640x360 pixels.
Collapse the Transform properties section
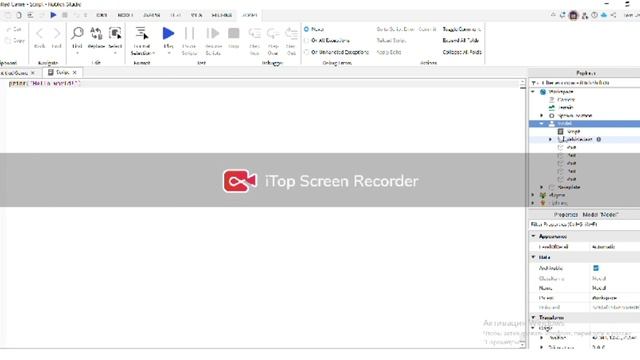pos(533,317)
